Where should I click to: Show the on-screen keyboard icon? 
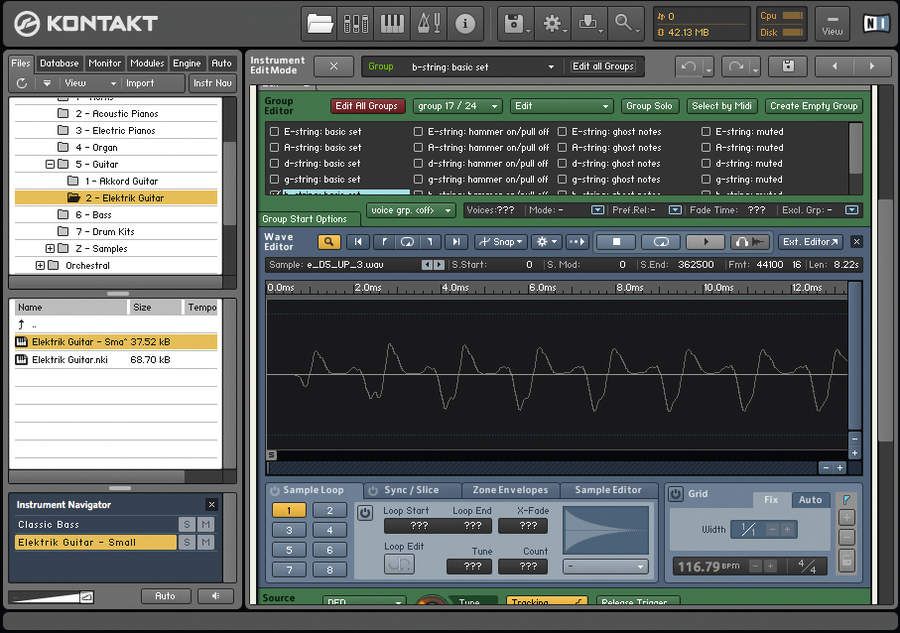(392, 24)
